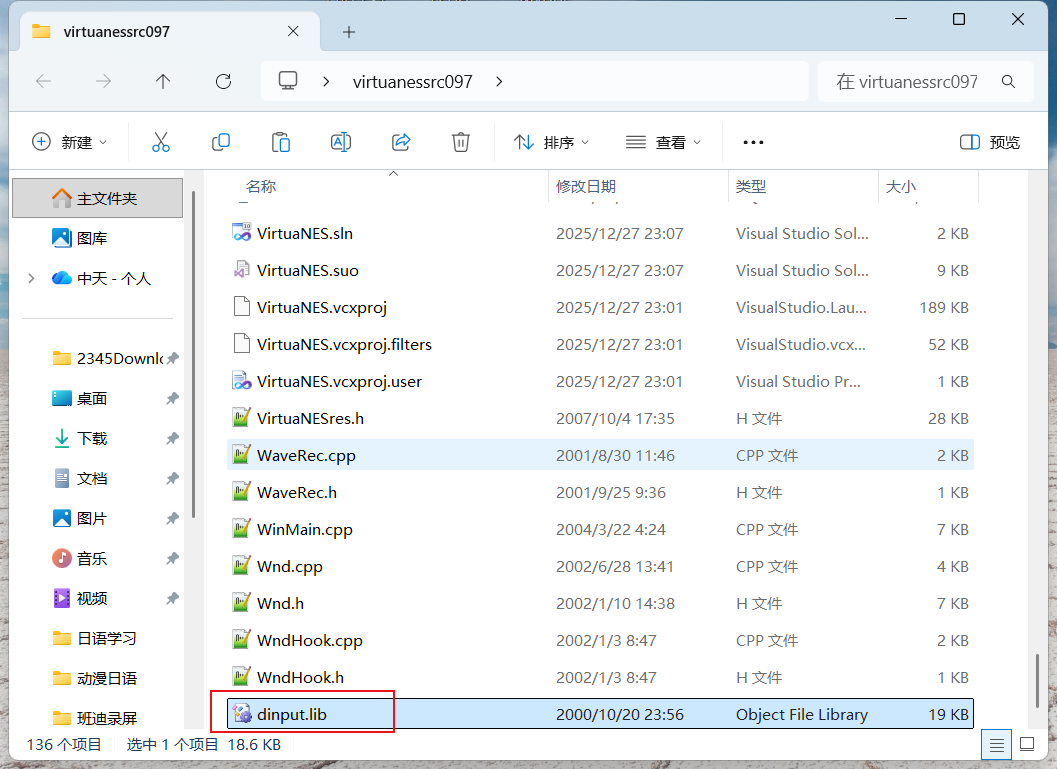Click the pin icon beside 桌面
Image resolution: width=1057 pixels, height=769 pixels.
(x=173, y=398)
